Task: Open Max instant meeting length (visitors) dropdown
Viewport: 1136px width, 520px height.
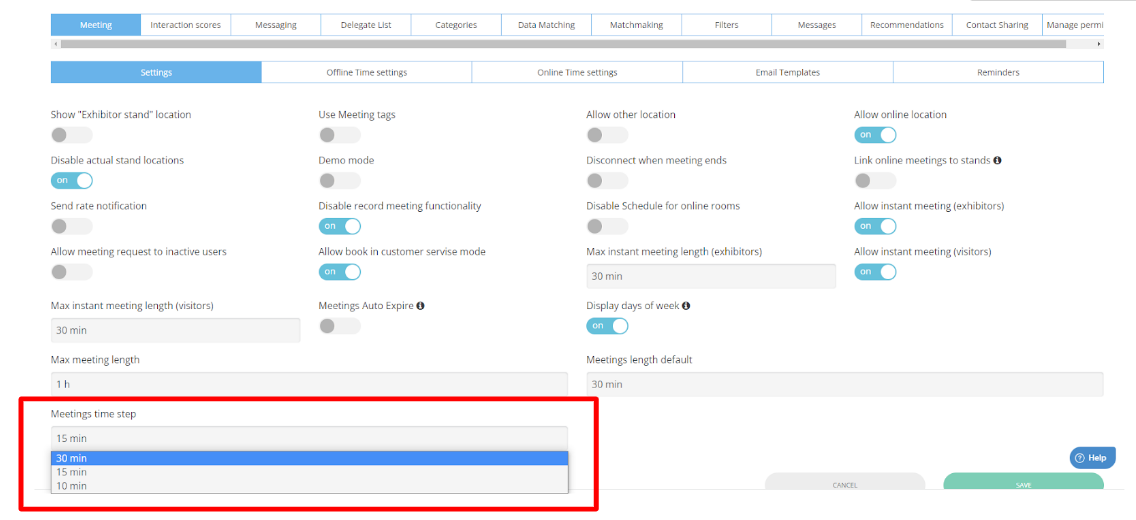Action: click(175, 330)
